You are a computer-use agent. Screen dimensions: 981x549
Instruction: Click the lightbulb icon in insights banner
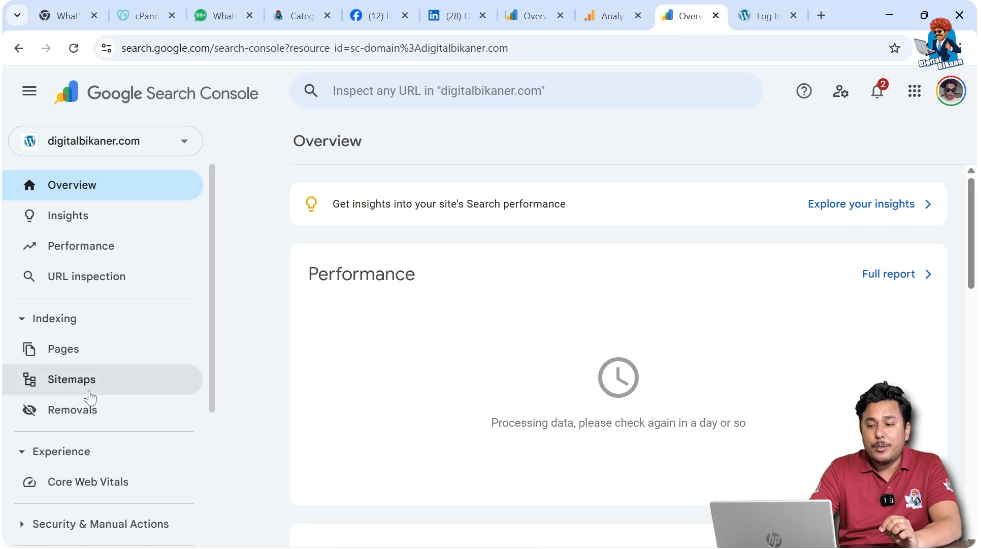pyautogui.click(x=311, y=204)
